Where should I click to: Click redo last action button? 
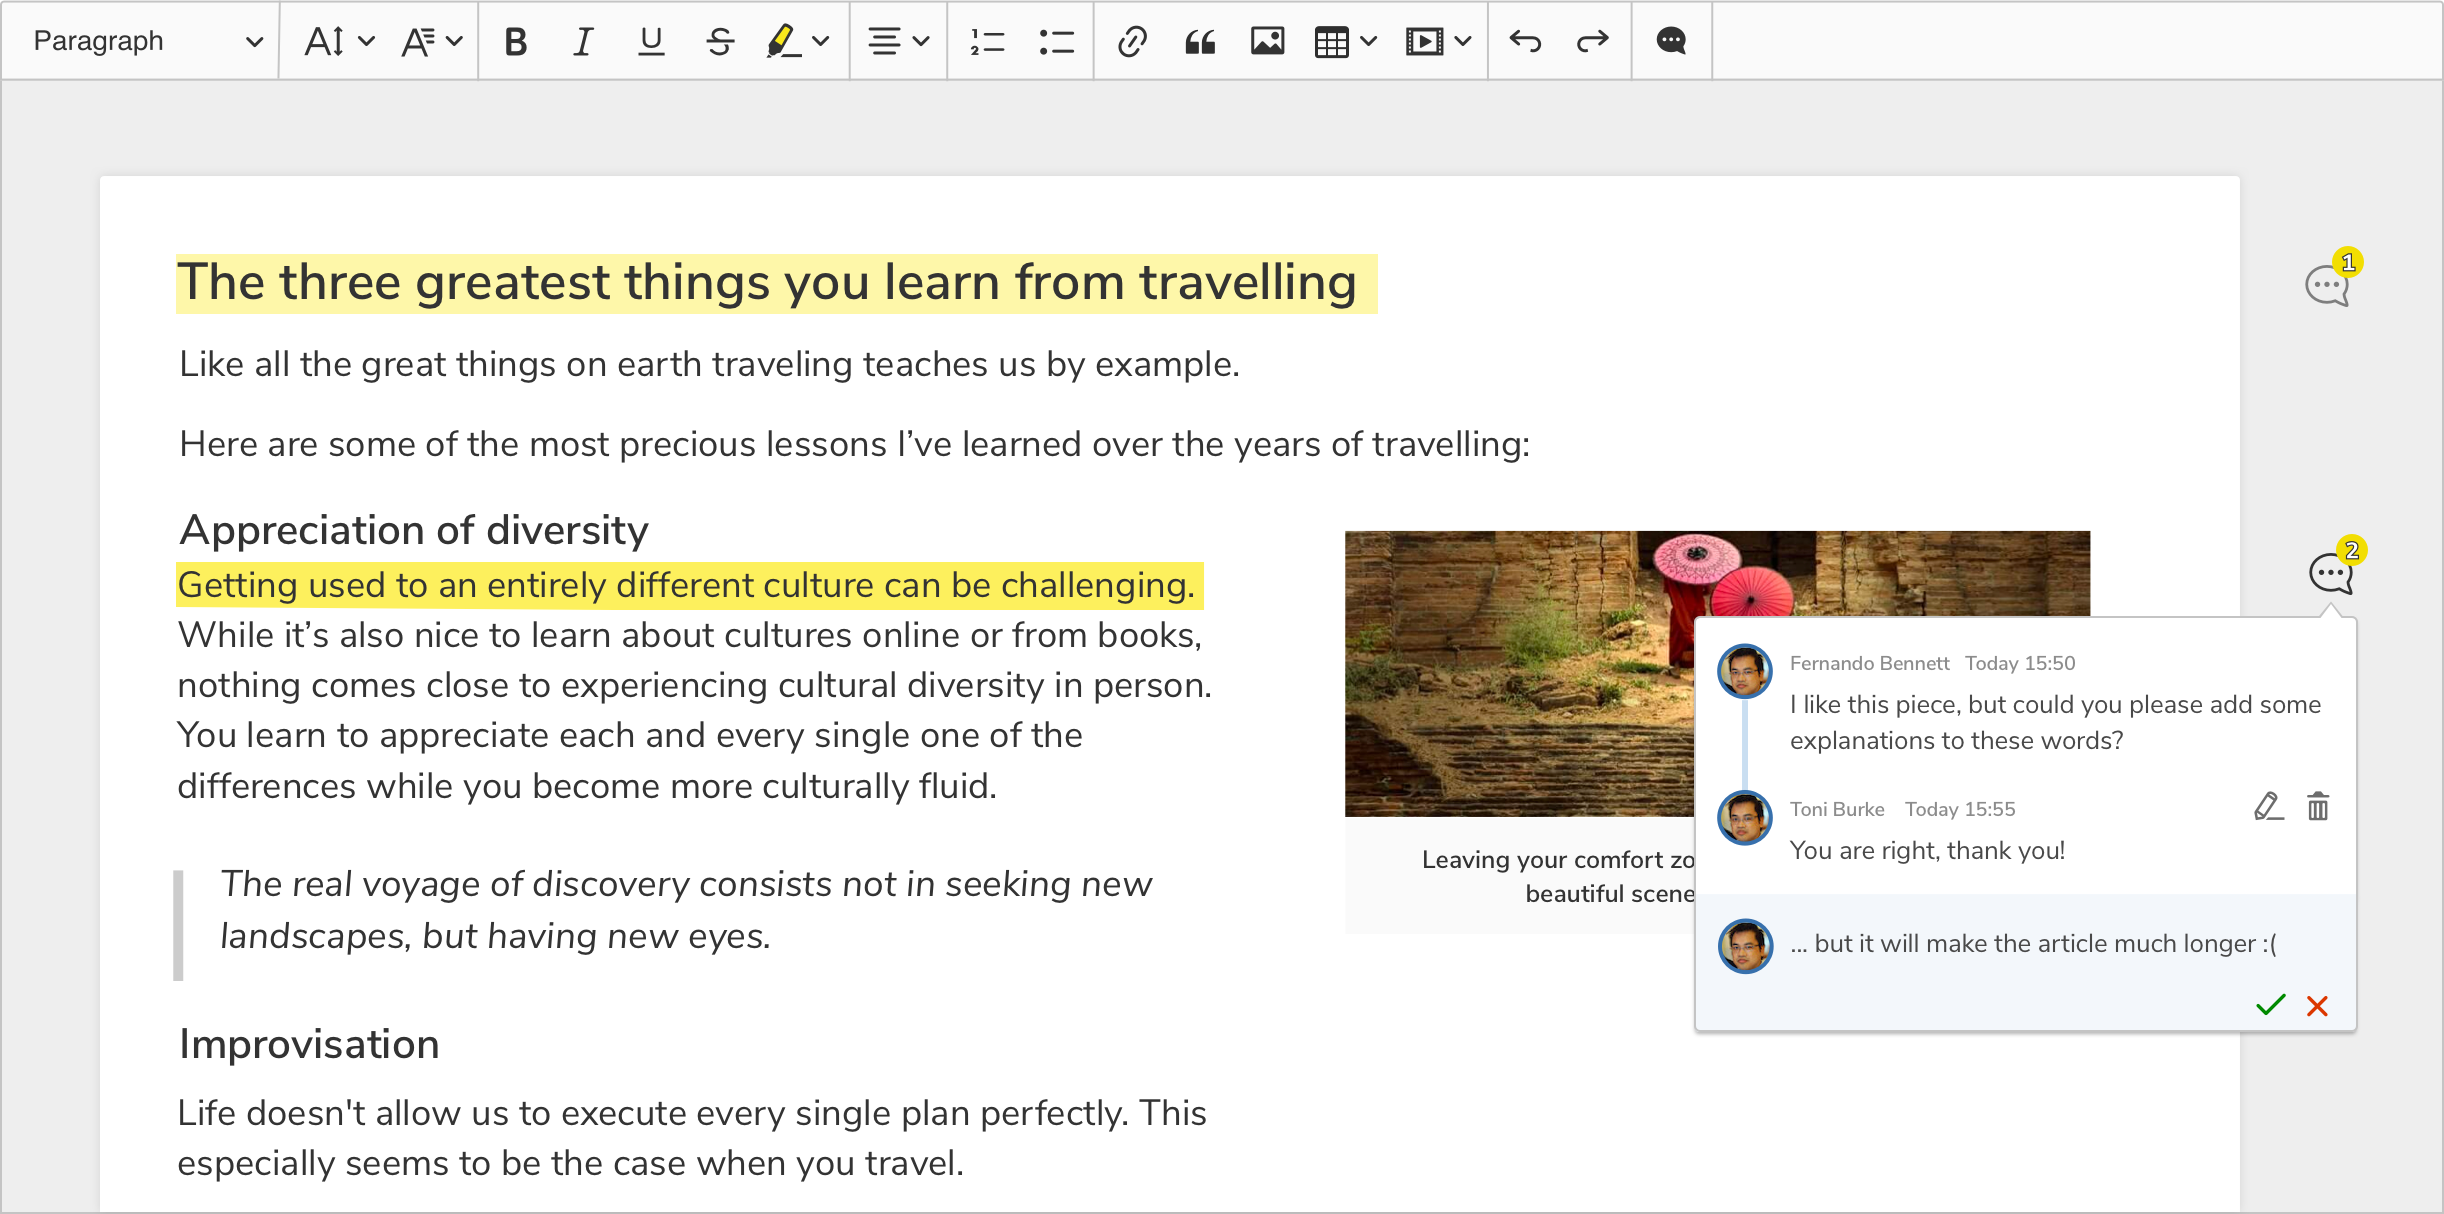click(1593, 42)
